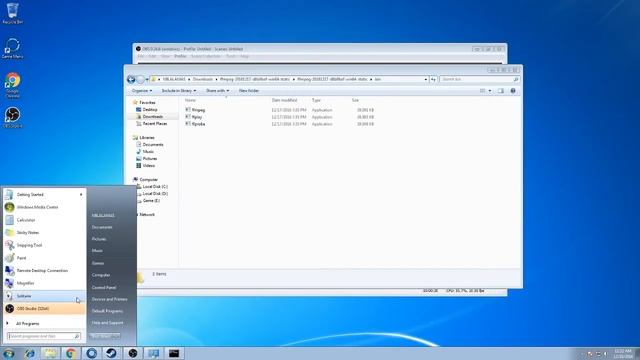Click the taskbar clock in the system tray
The width and height of the screenshot is (640, 360).
(x=622, y=353)
